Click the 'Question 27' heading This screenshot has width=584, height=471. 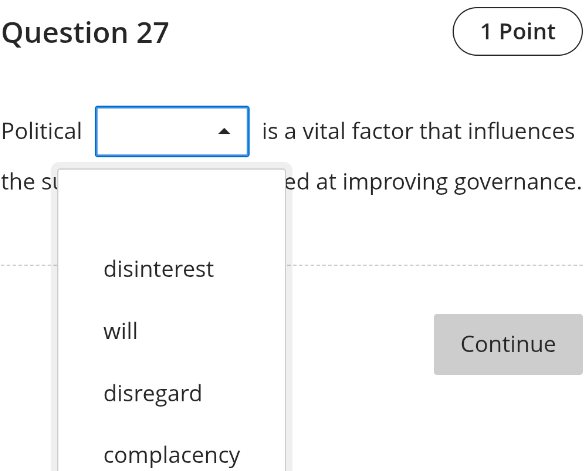(x=85, y=33)
